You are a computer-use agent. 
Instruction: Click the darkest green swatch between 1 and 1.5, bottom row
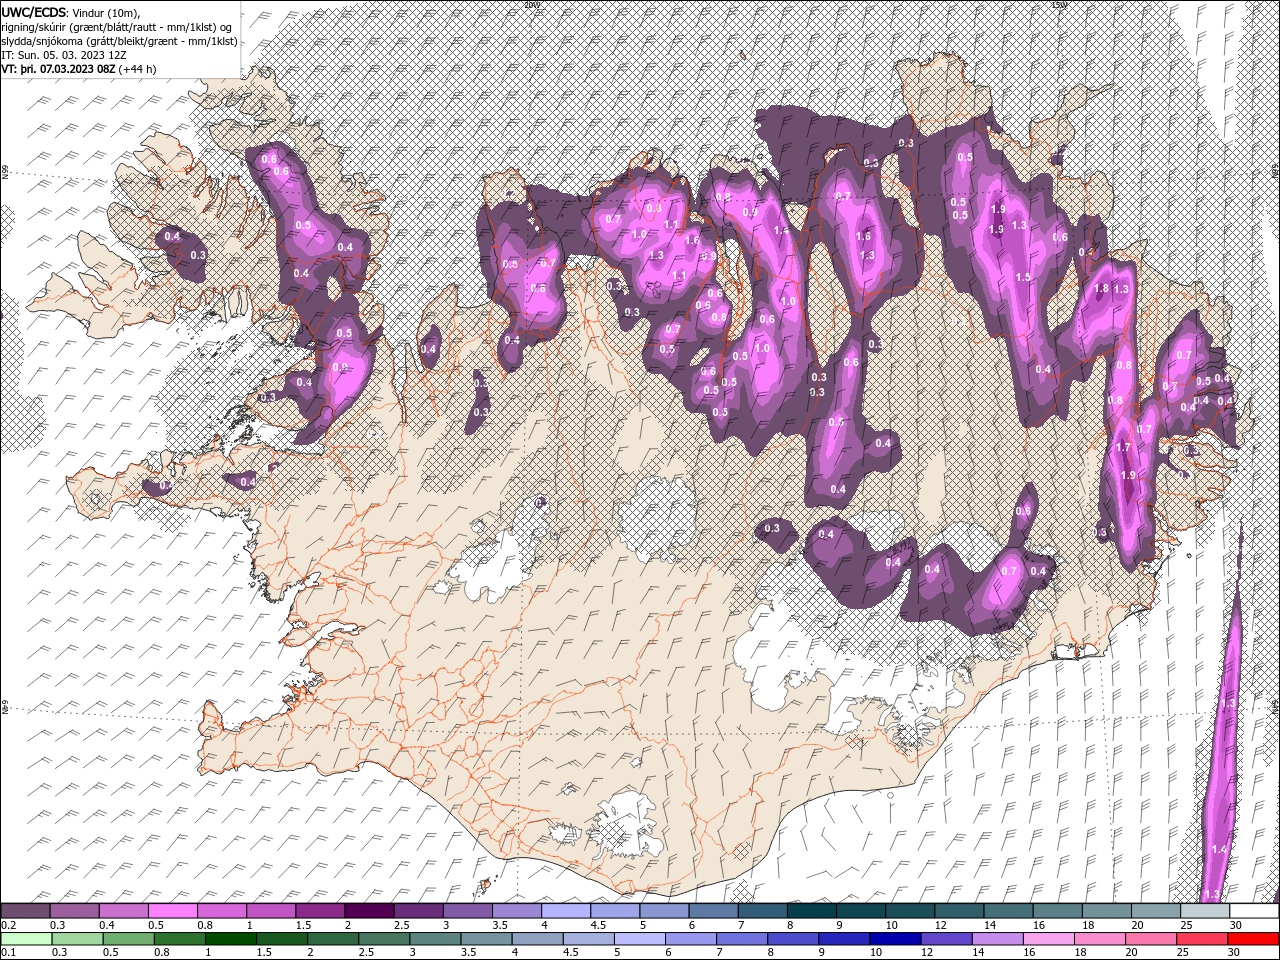231,939
